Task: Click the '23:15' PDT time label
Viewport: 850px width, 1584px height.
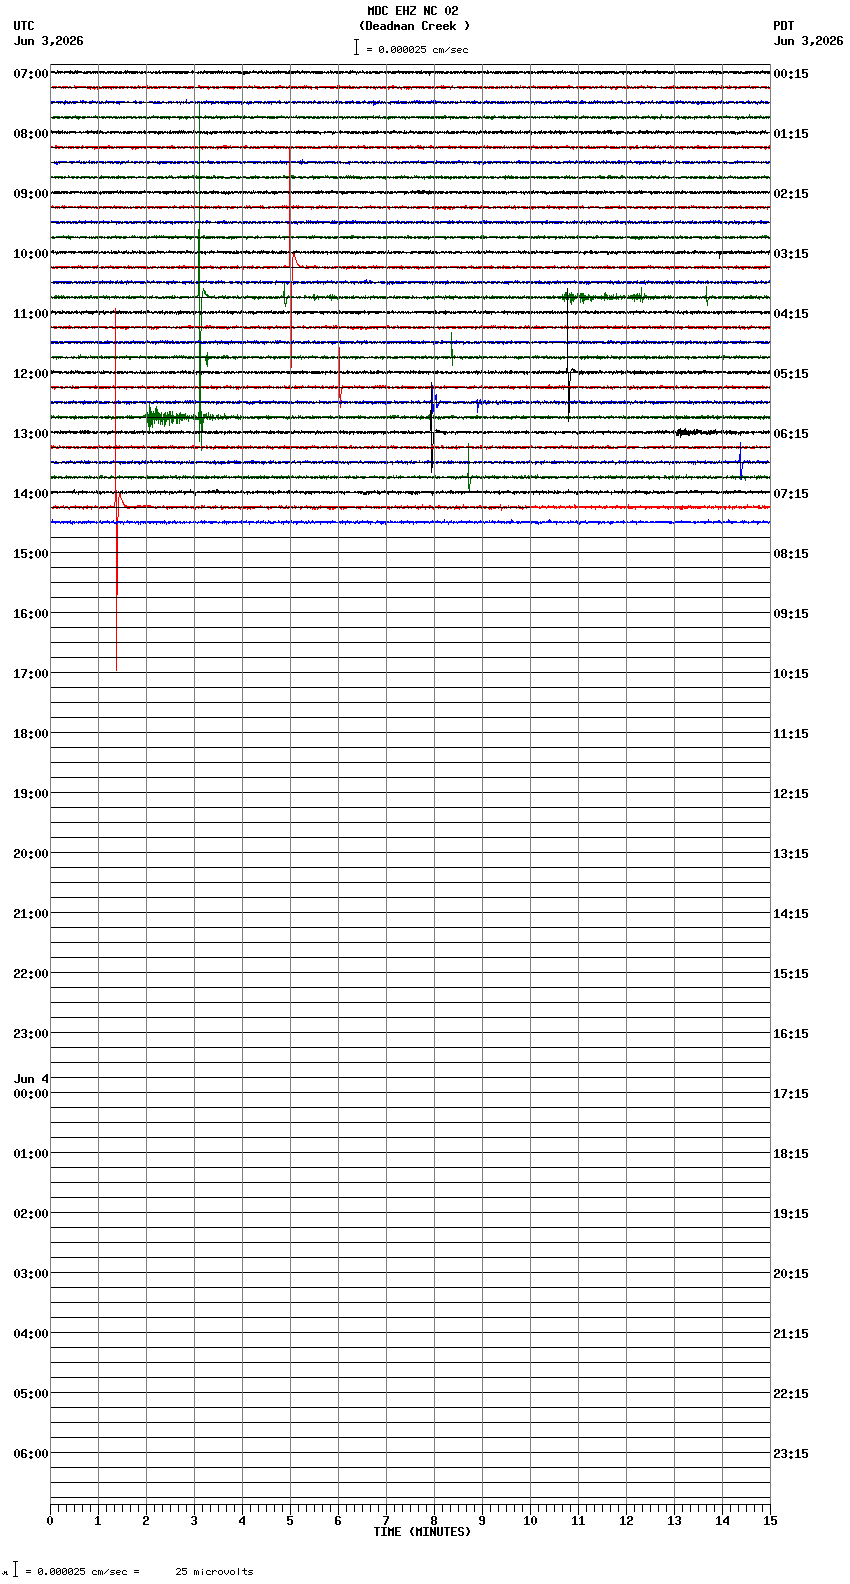Action: pos(791,1454)
